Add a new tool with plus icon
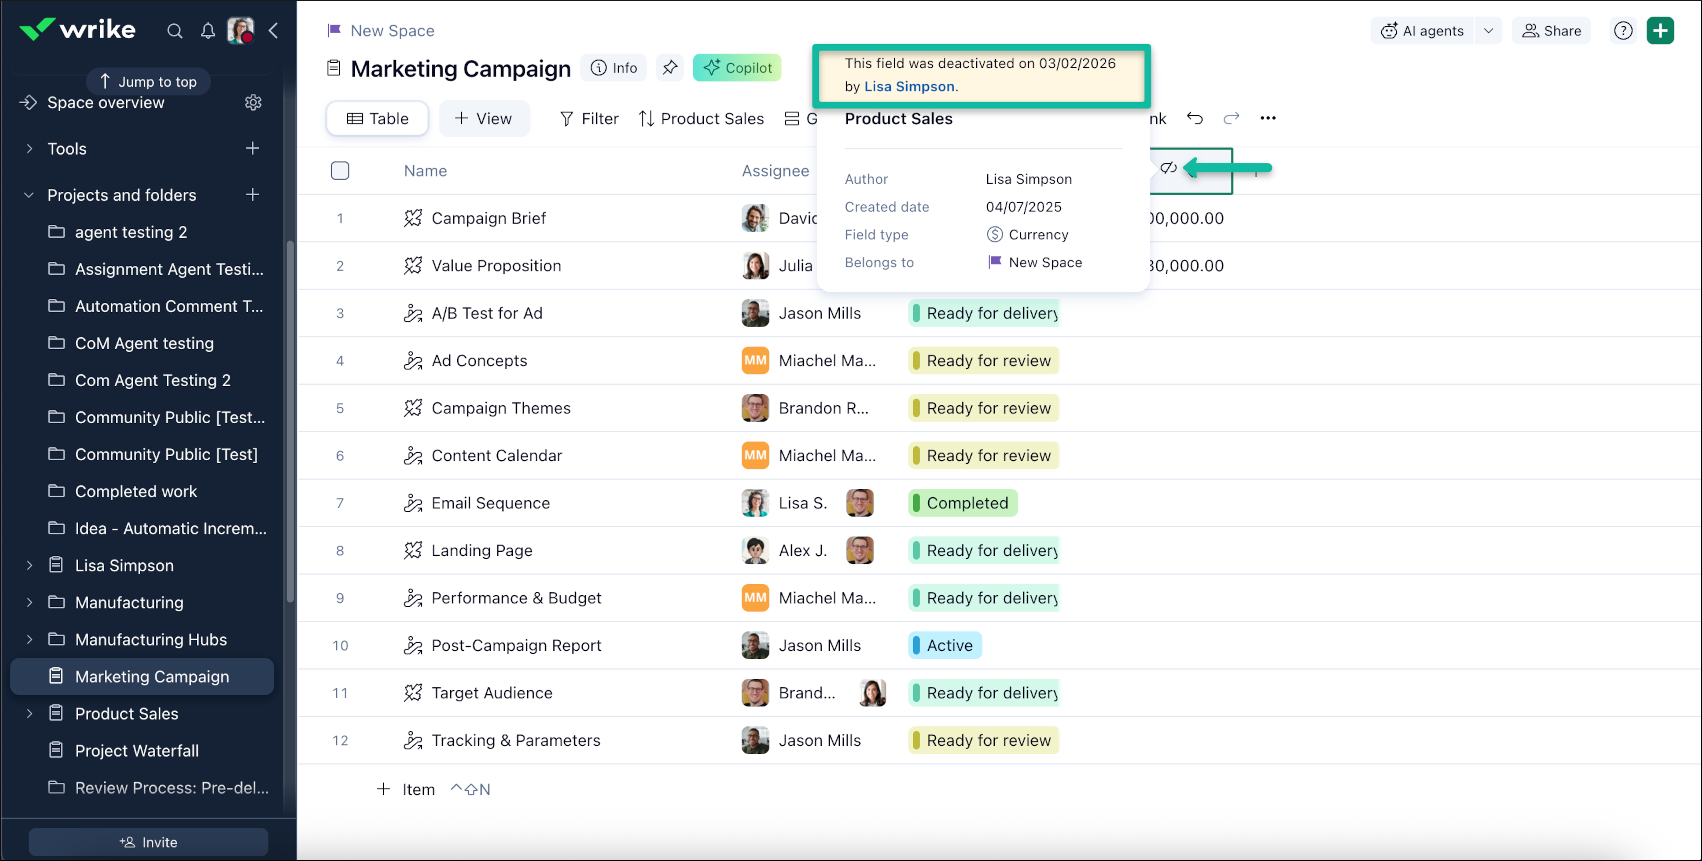Screen dimensions: 1702x861 (253, 149)
